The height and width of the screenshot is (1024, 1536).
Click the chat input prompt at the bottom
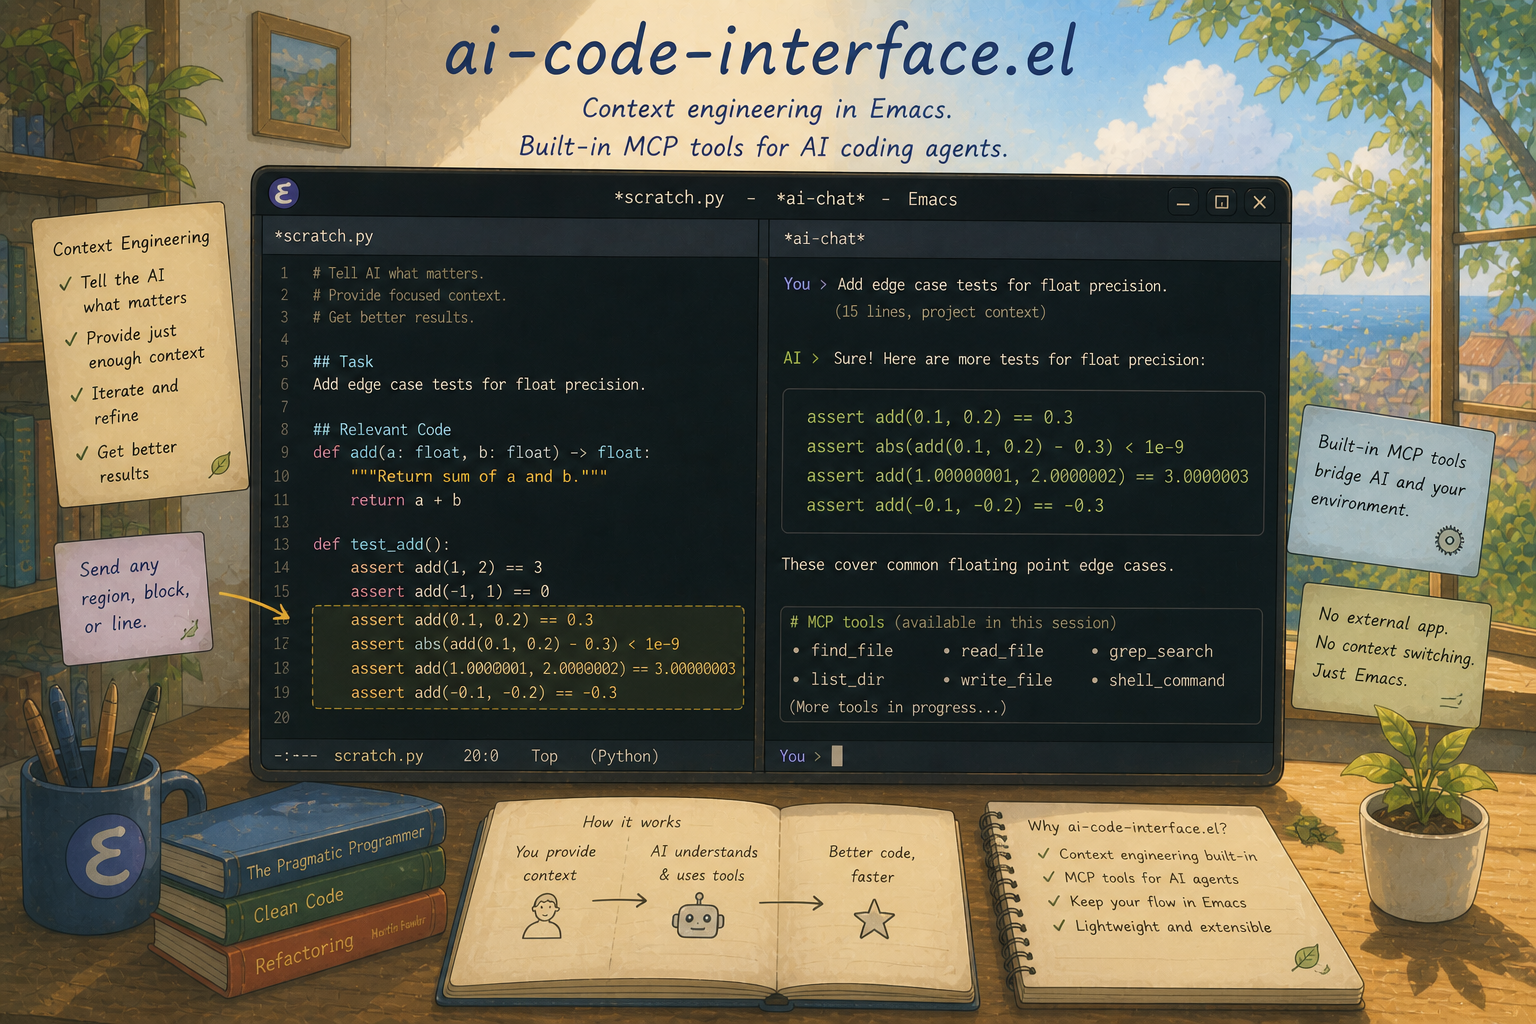click(1021, 756)
